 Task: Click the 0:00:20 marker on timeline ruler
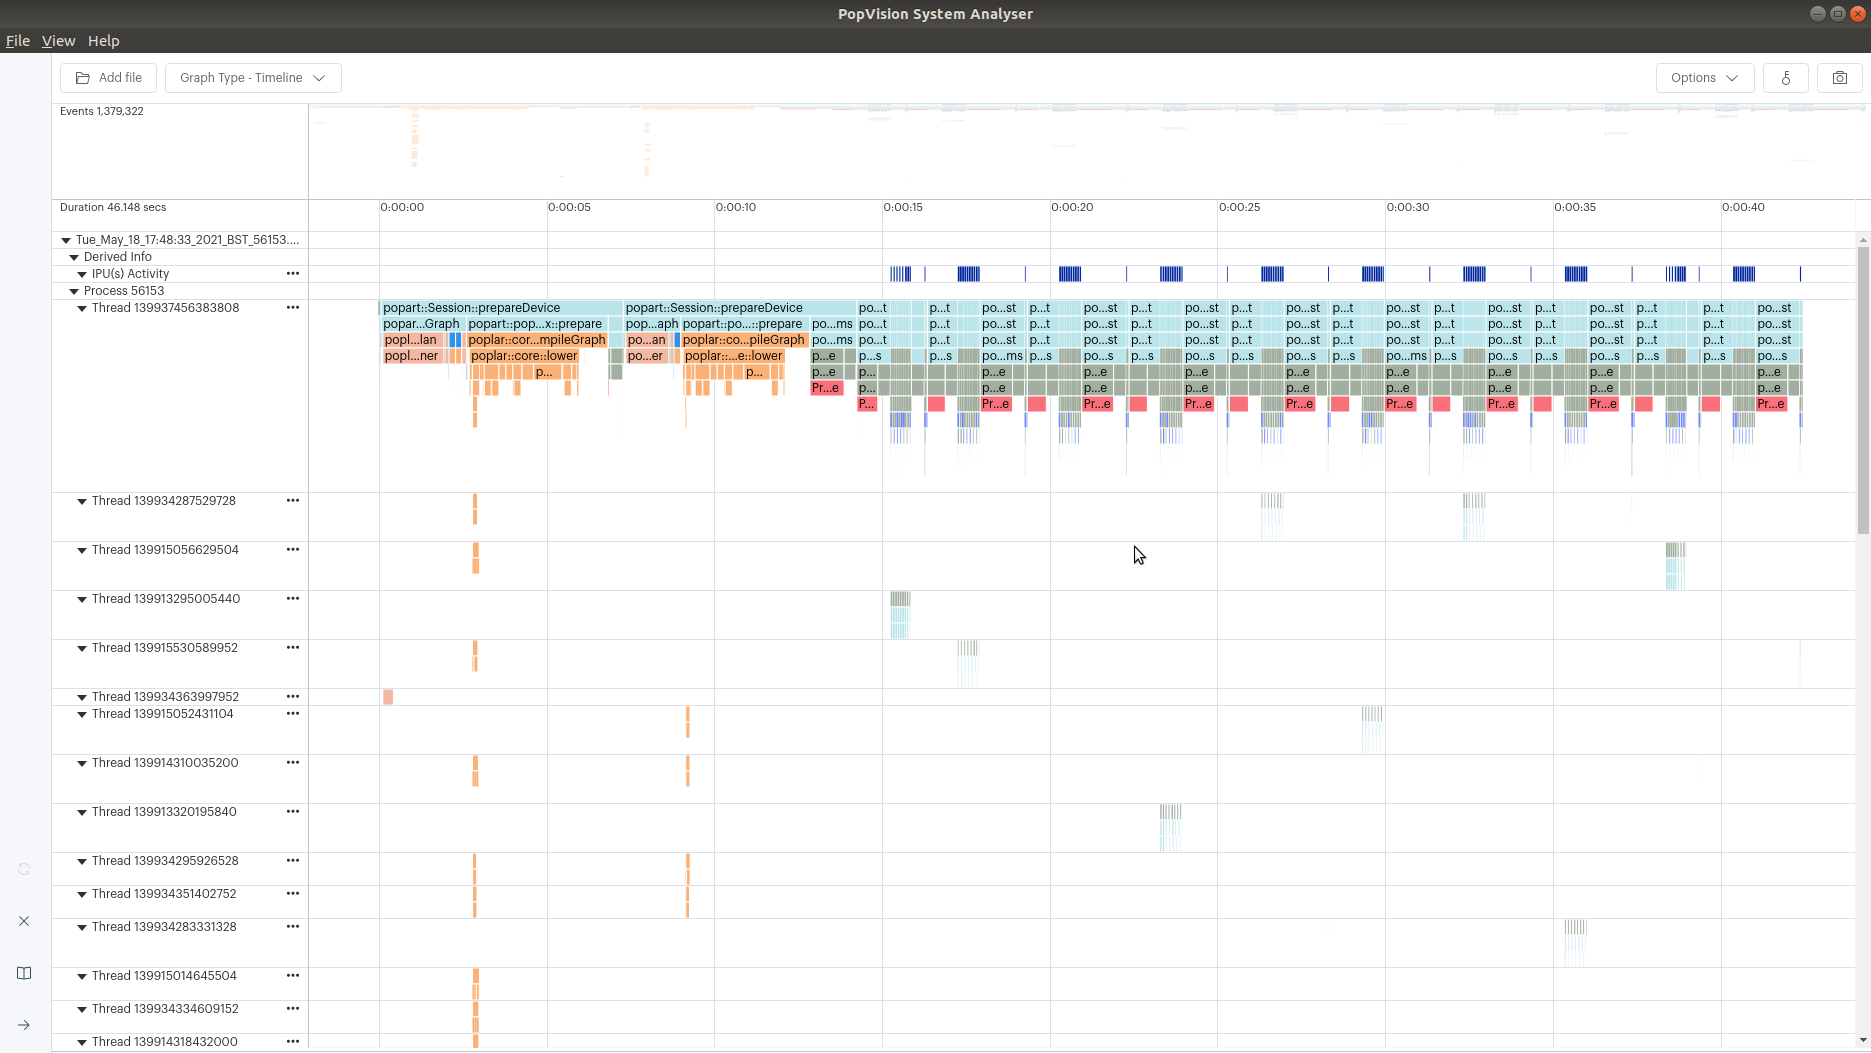[x=1072, y=207]
